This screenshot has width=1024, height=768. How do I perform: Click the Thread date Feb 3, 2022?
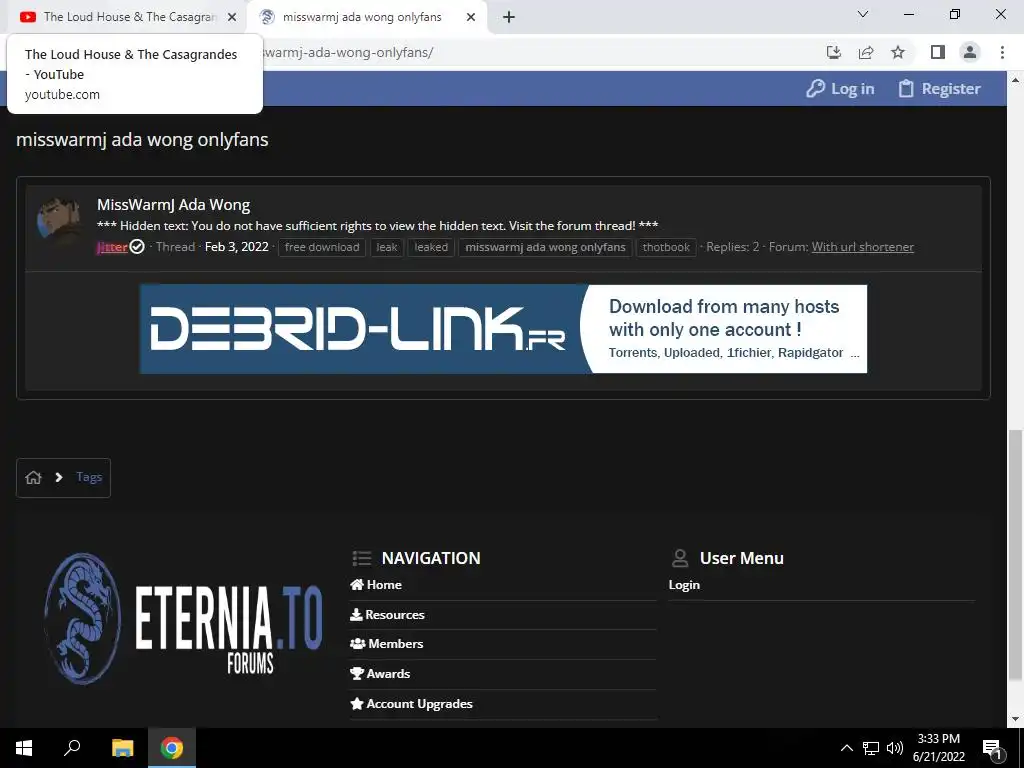(x=236, y=247)
